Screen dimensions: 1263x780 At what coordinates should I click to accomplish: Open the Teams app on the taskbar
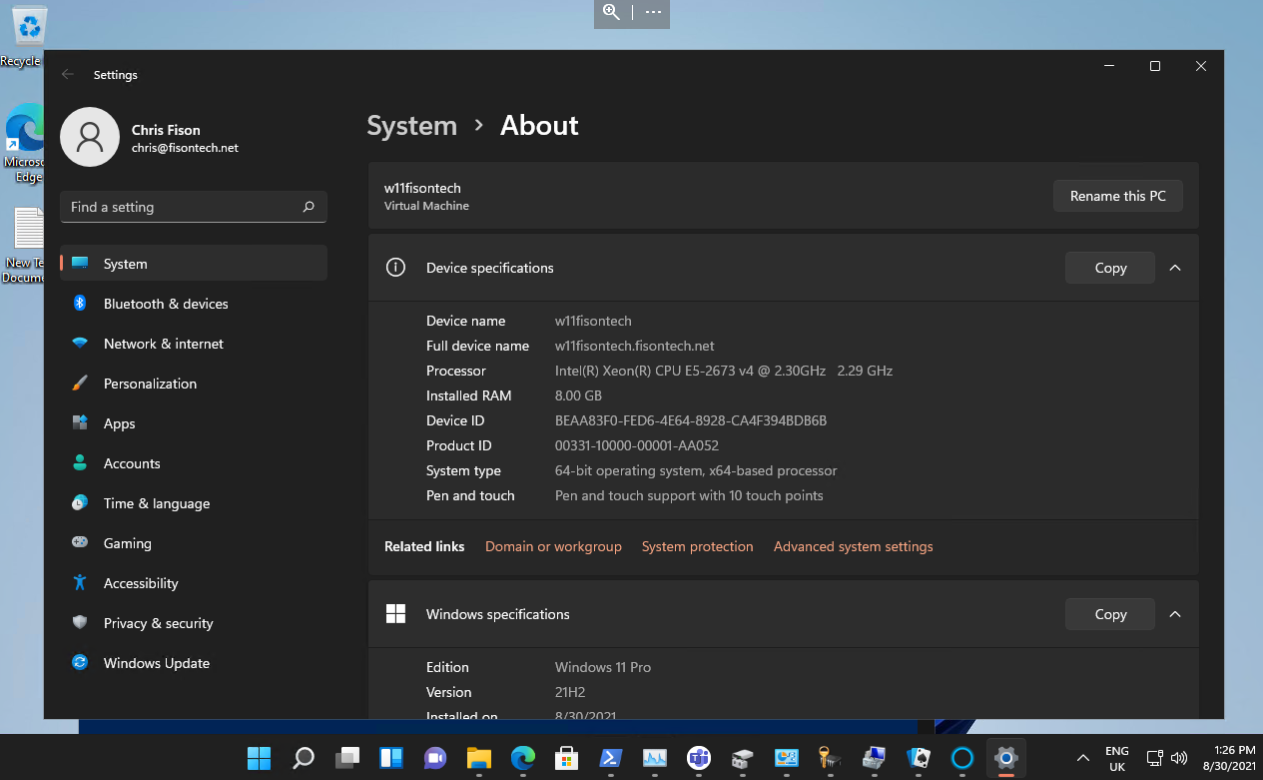coord(699,758)
